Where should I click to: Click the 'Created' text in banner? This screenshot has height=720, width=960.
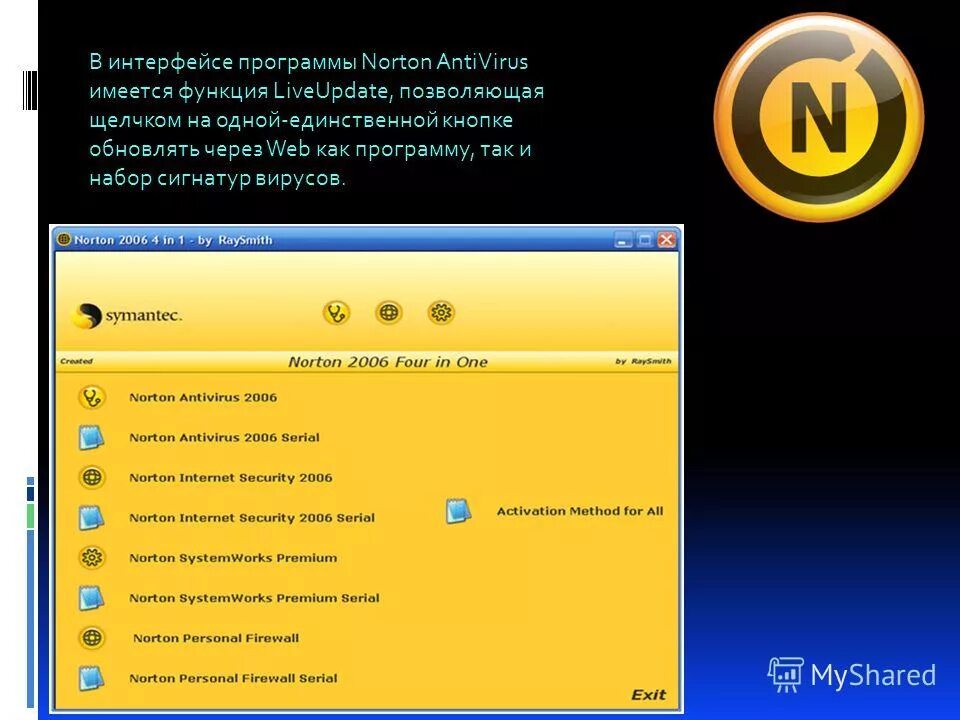[77, 361]
